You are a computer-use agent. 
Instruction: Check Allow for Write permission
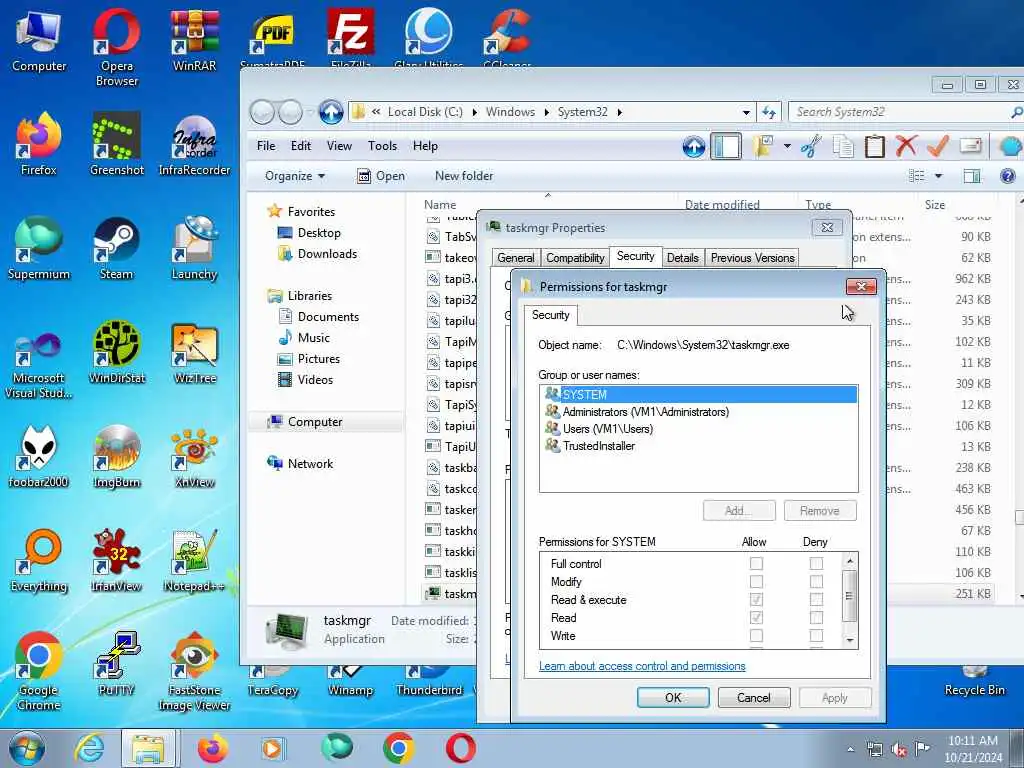[756, 635]
